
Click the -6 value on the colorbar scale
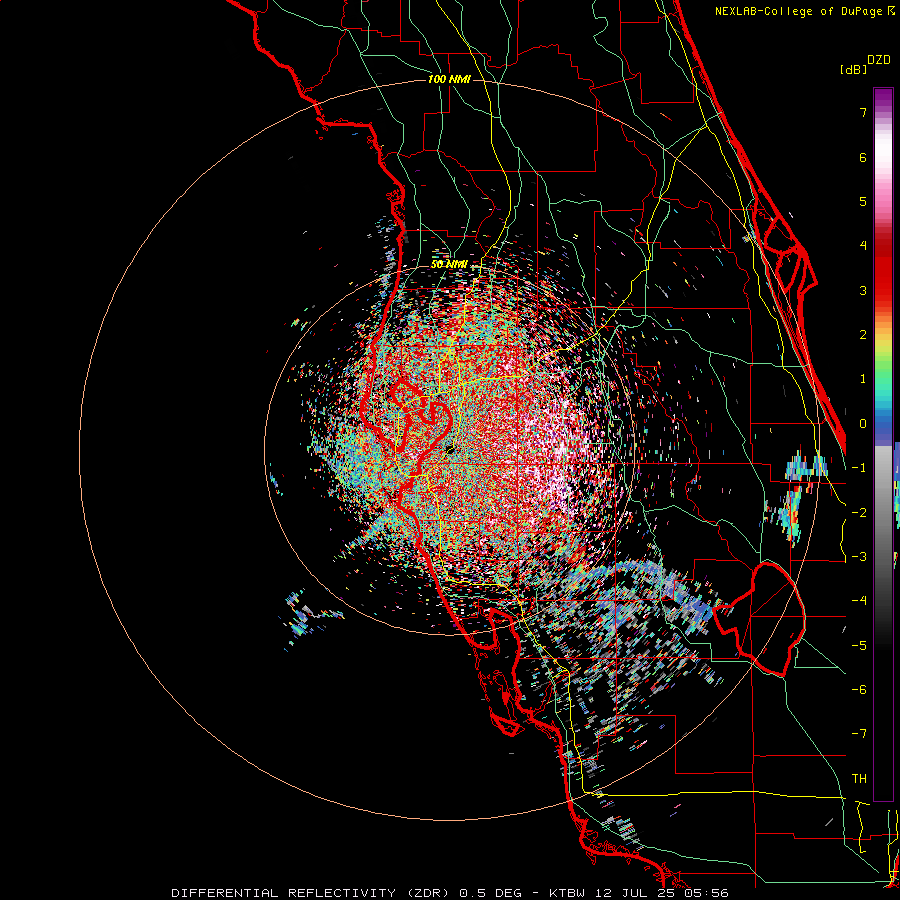coord(859,689)
